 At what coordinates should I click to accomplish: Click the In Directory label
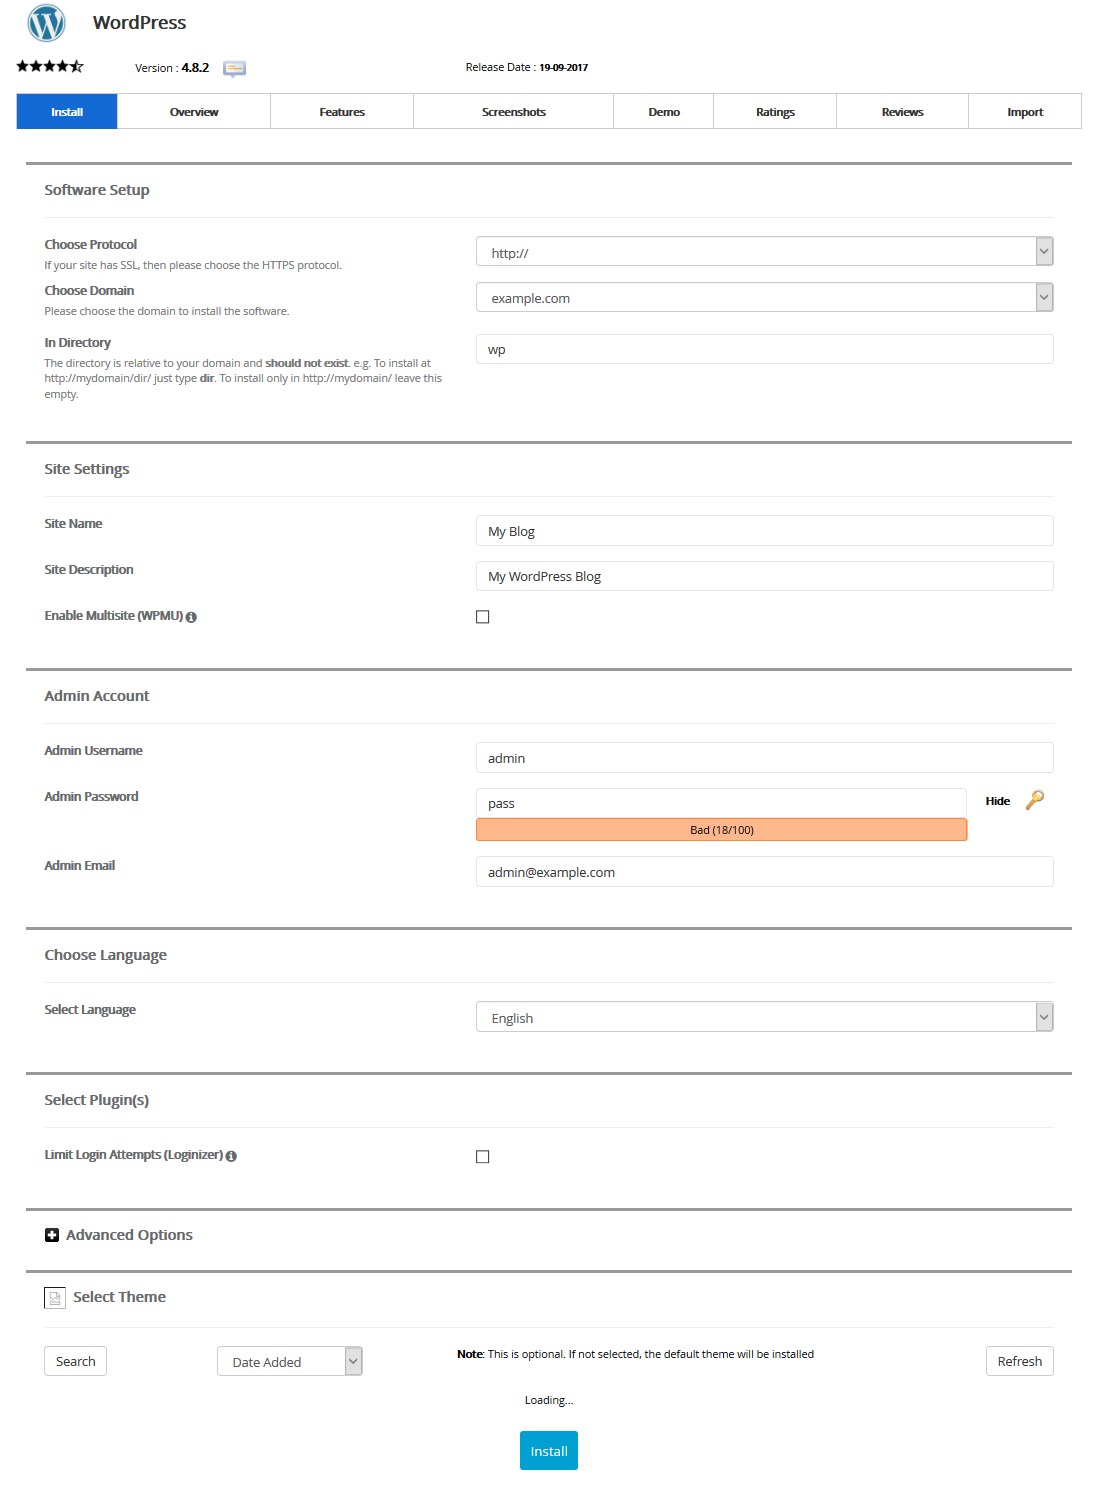78,342
